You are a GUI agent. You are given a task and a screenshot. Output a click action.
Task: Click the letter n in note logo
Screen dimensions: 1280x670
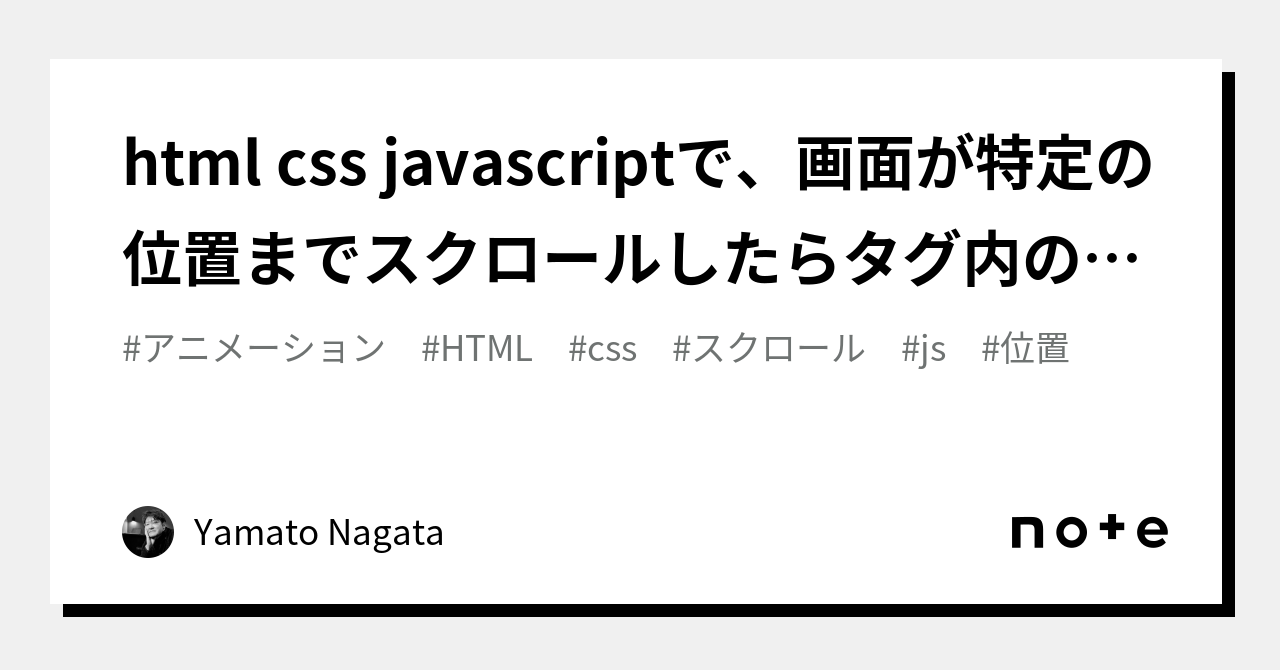1029,532
